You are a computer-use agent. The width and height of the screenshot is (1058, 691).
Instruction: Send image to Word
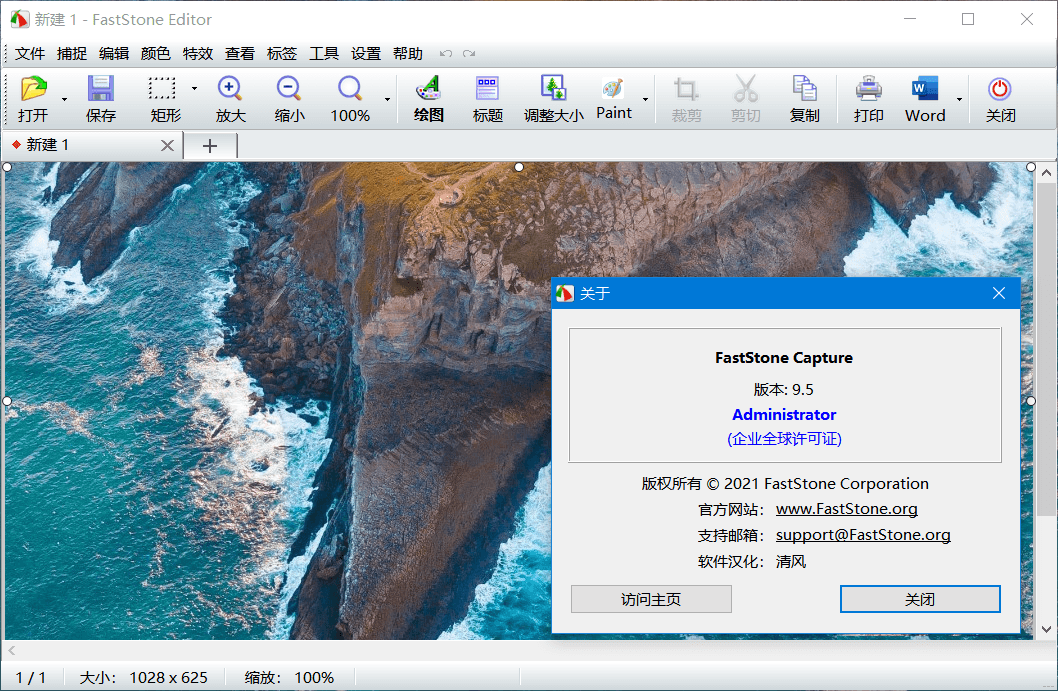click(925, 99)
